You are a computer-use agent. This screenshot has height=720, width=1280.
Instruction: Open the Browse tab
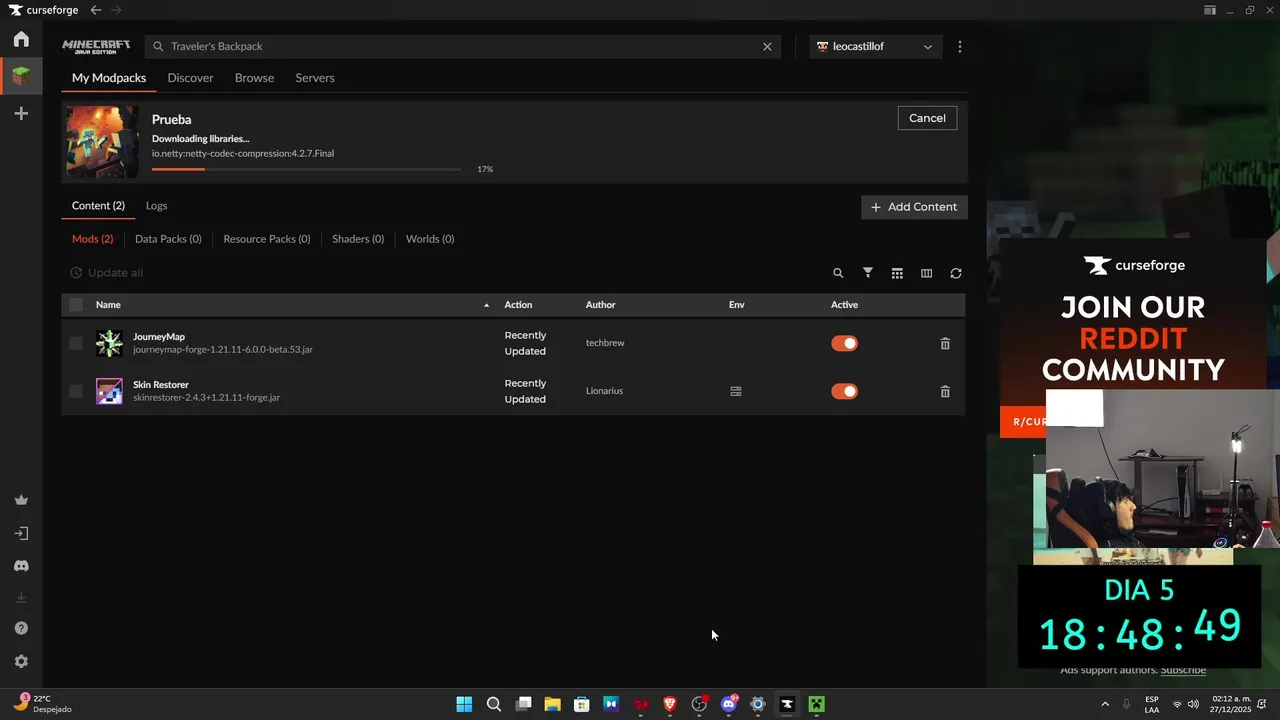tap(254, 78)
